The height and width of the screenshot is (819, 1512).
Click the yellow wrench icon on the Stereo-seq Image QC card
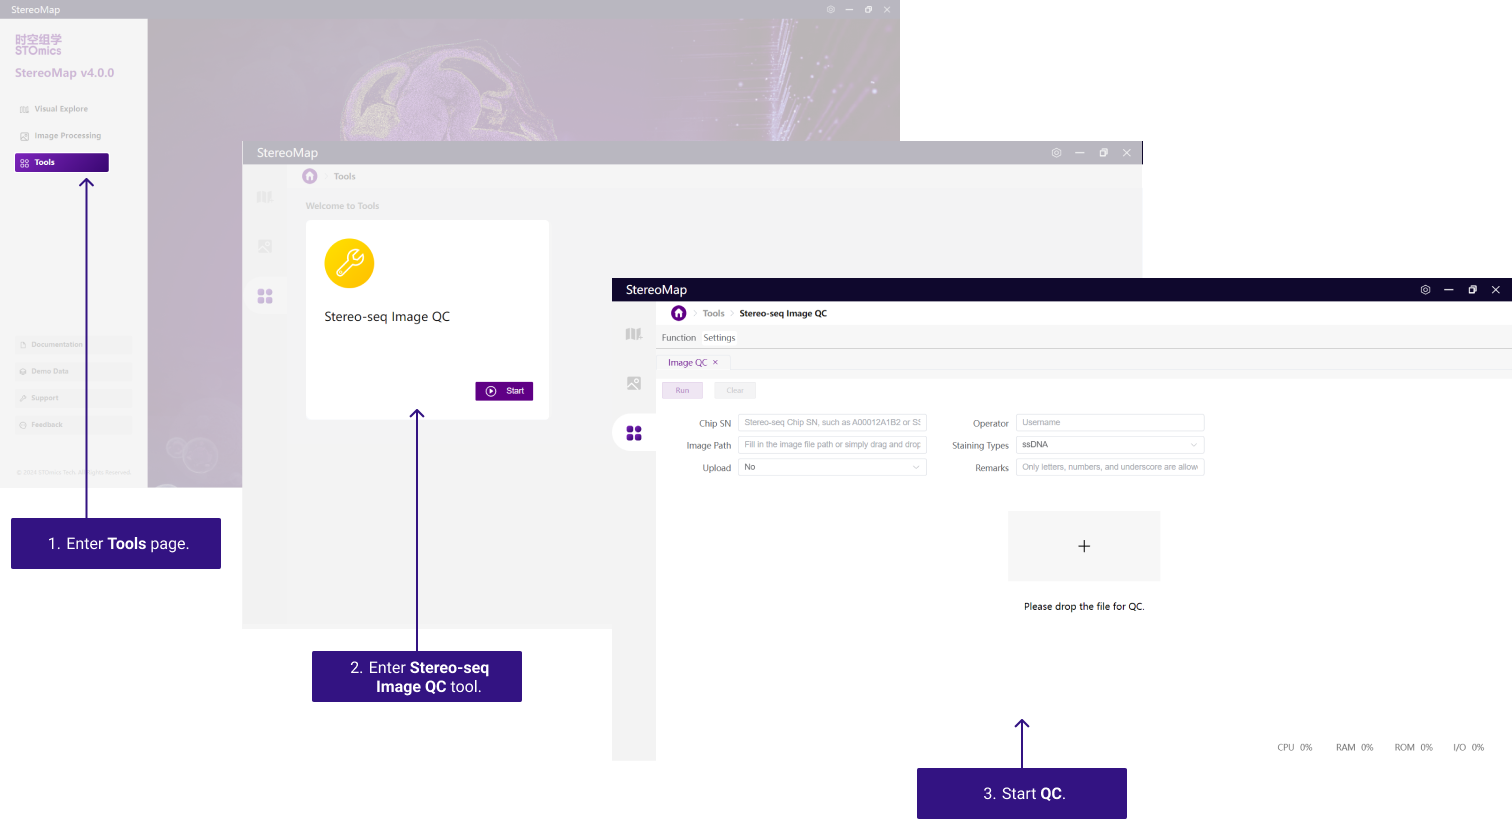click(x=349, y=263)
